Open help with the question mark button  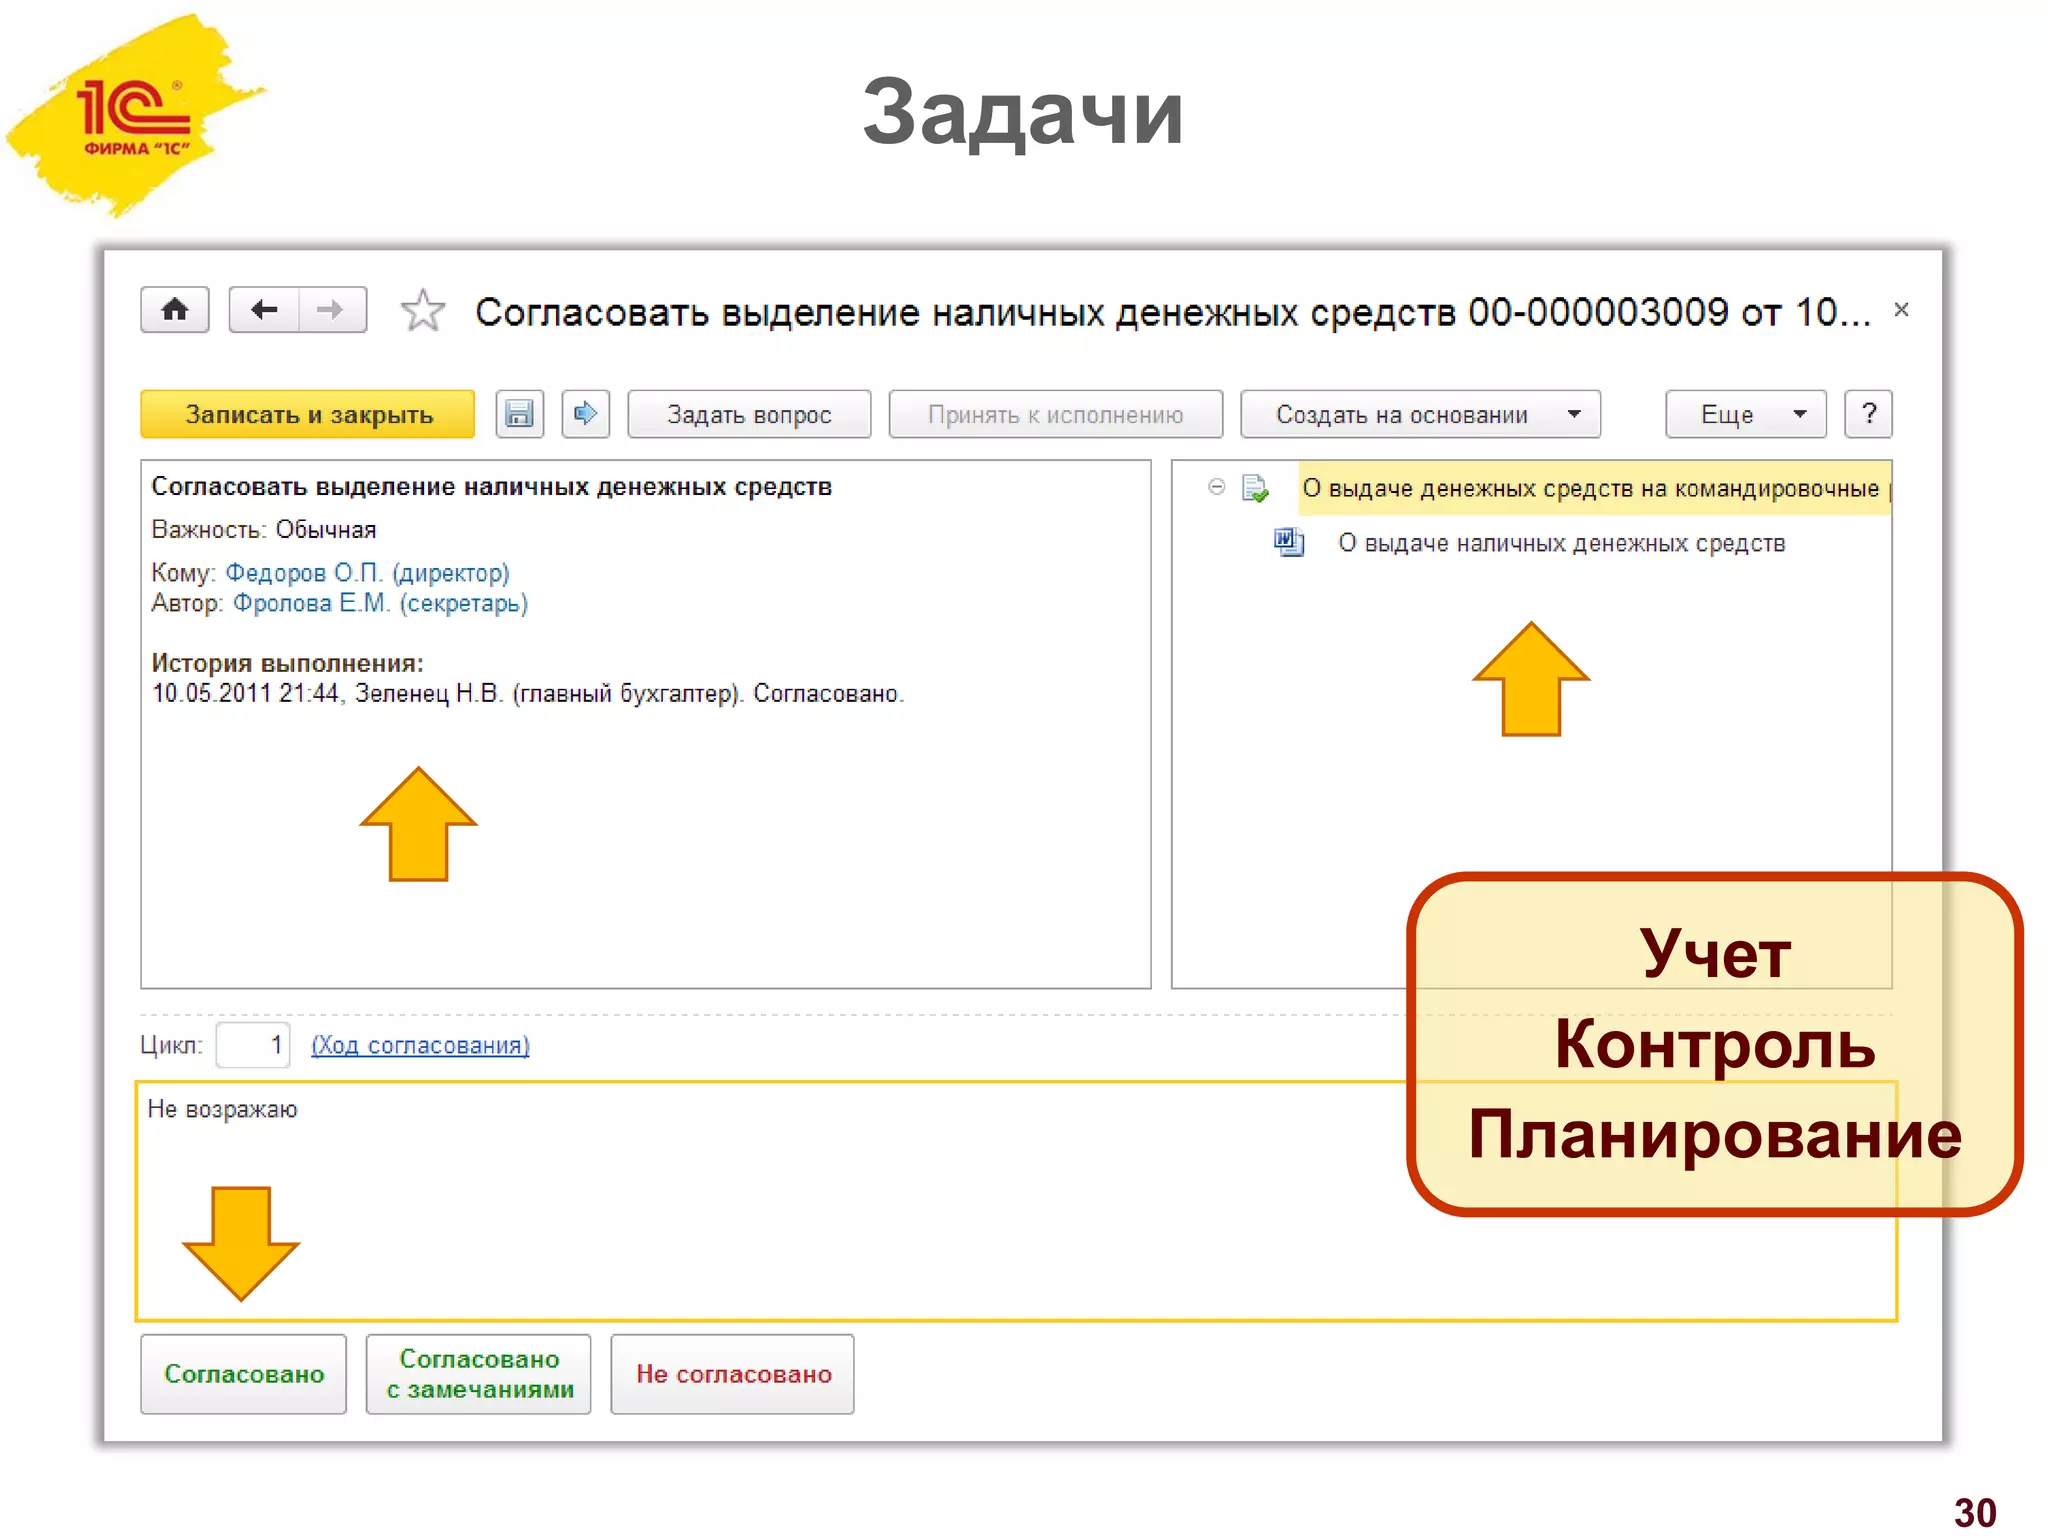coord(1868,414)
